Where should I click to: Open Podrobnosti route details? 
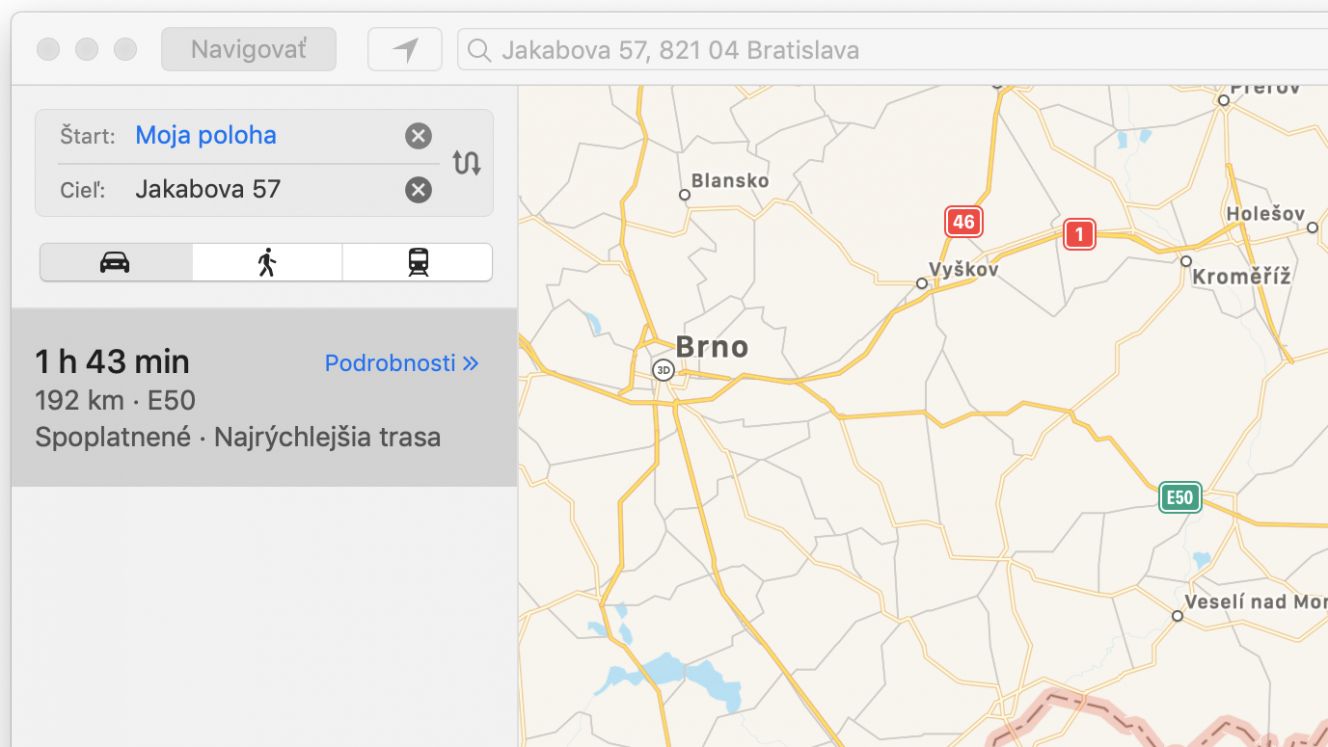[x=402, y=363]
